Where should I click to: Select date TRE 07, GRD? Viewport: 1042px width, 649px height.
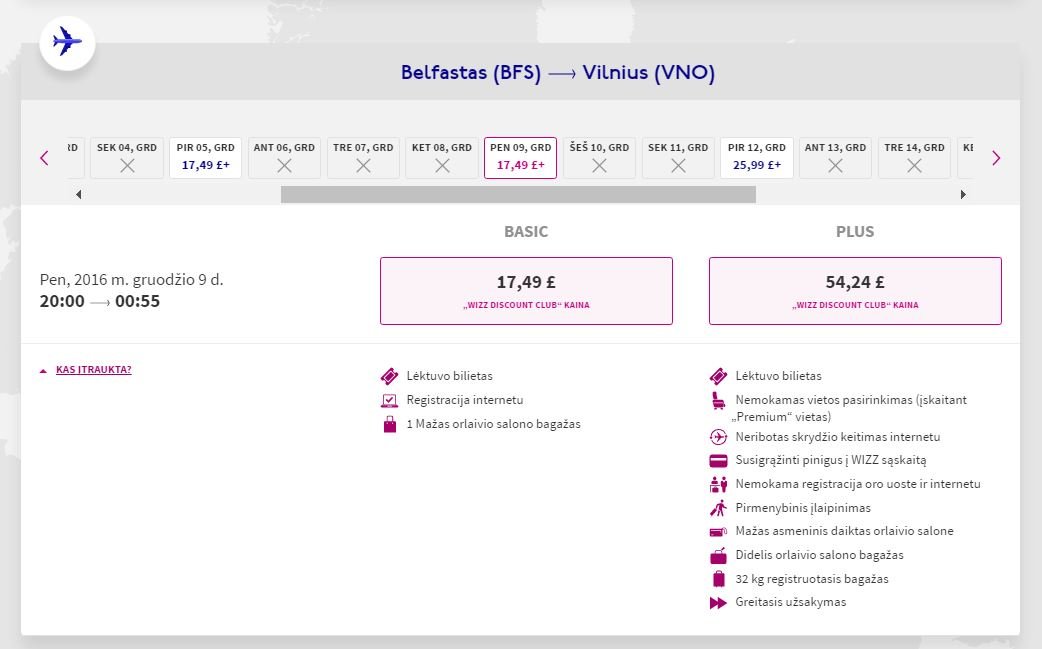tap(364, 158)
